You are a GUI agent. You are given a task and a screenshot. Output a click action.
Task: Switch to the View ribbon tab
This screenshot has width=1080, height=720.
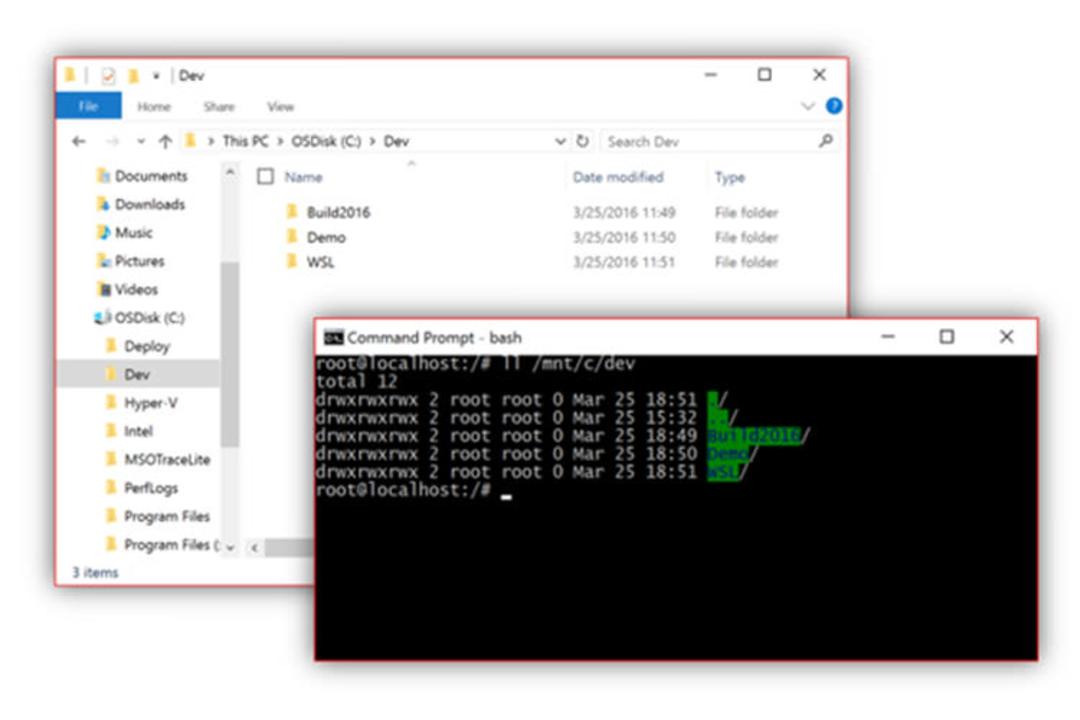click(280, 107)
